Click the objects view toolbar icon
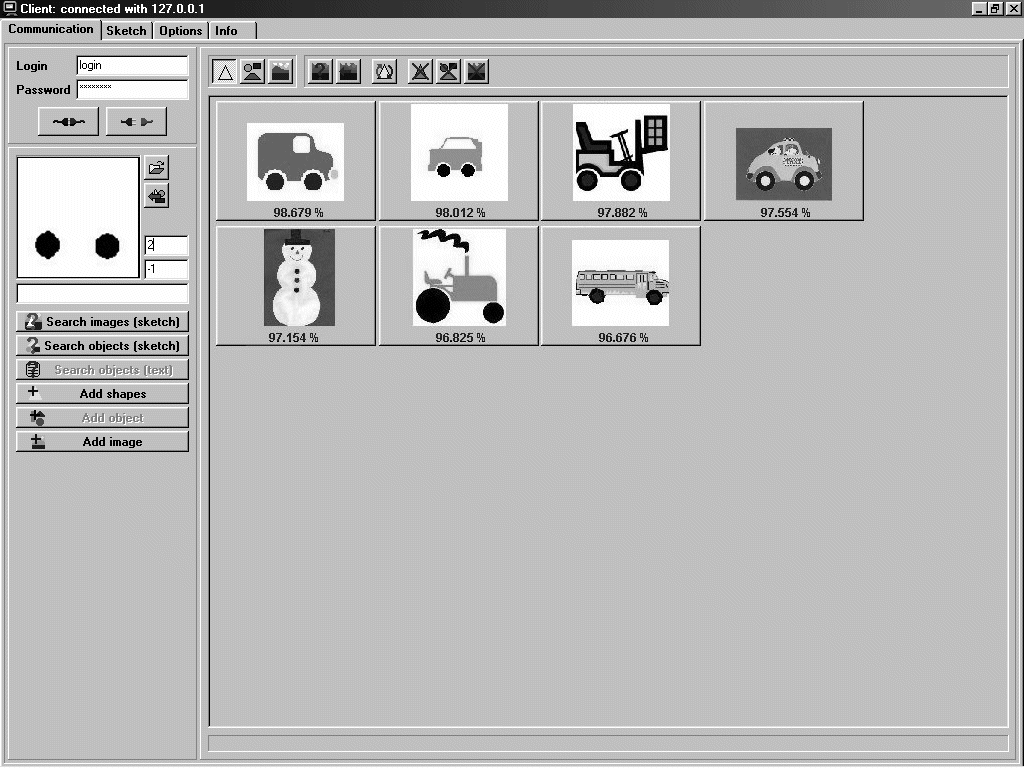 pos(253,72)
